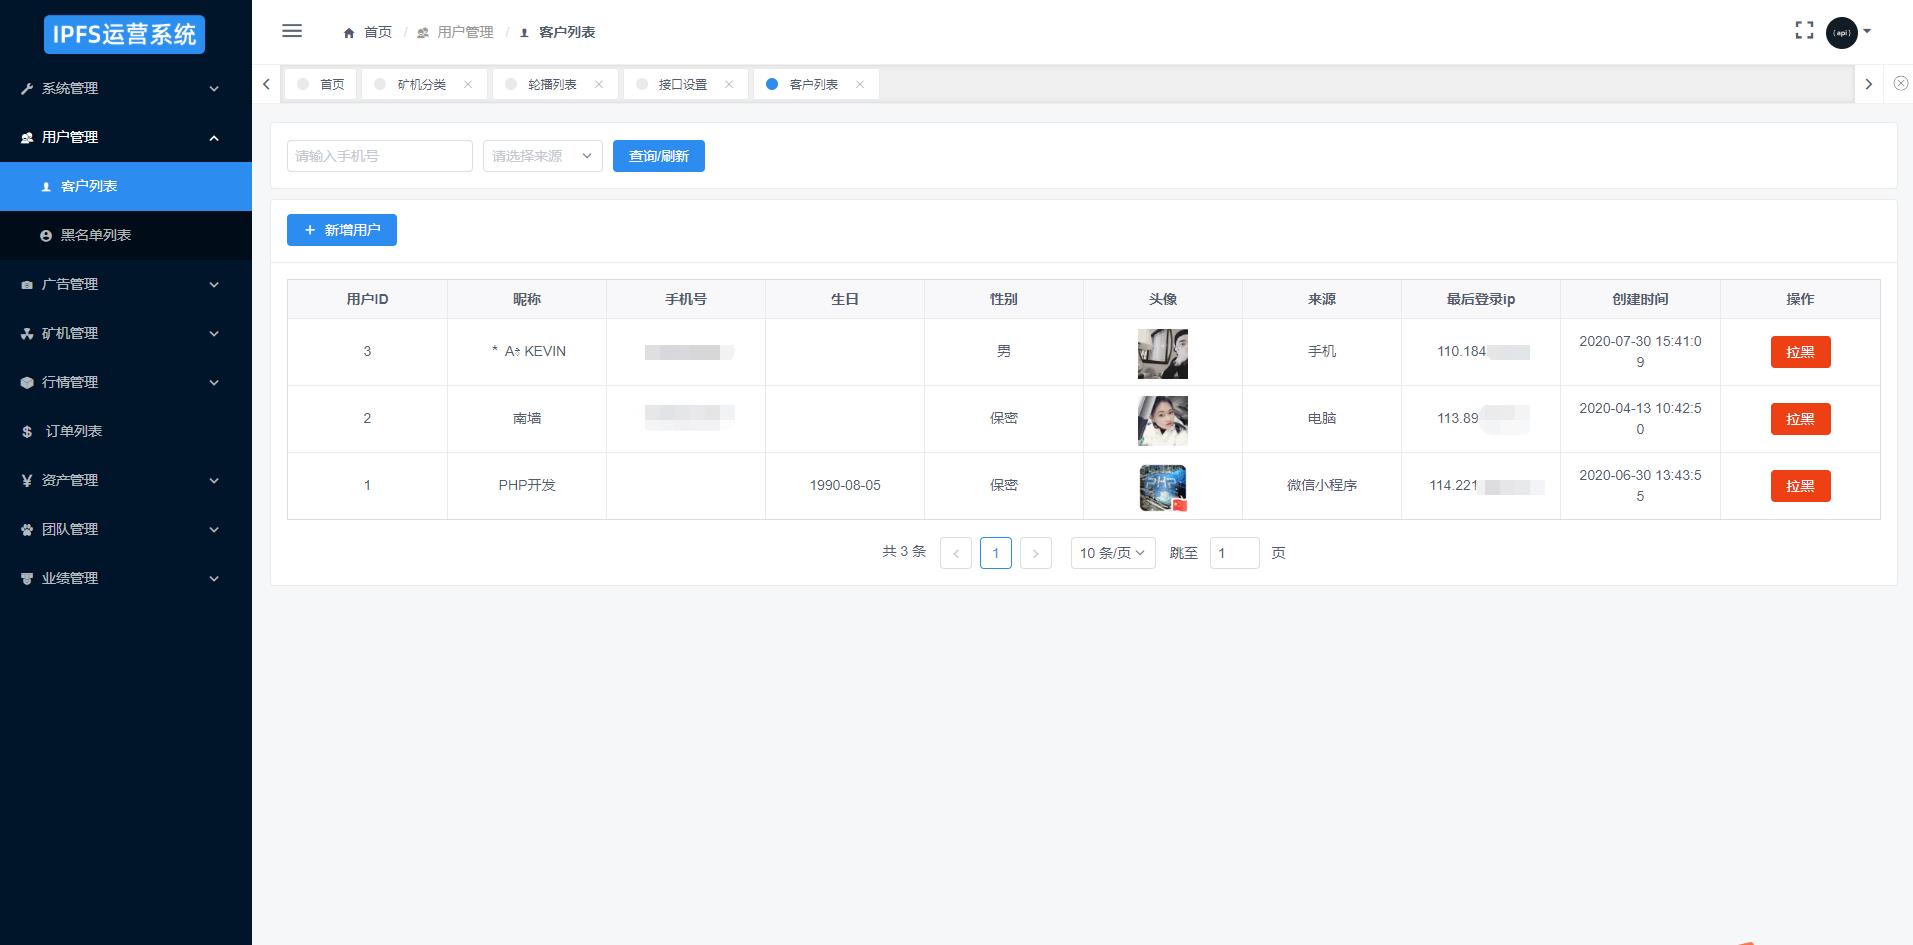Open 黑名单列表 in the sidebar
The width and height of the screenshot is (1913, 945).
click(96, 235)
